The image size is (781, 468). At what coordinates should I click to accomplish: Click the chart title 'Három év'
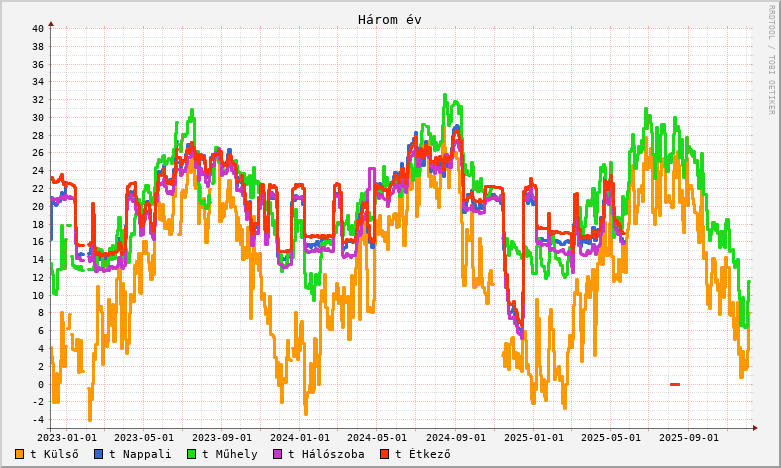[x=390, y=20]
